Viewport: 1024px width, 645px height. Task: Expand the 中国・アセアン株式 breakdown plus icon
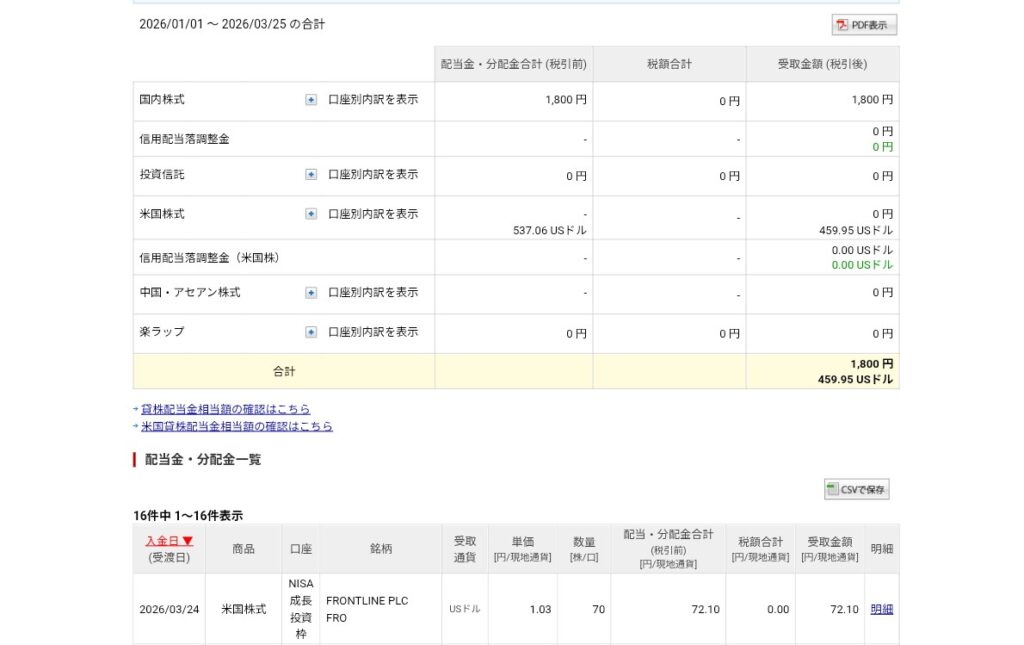pyautogui.click(x=311, y=293)
